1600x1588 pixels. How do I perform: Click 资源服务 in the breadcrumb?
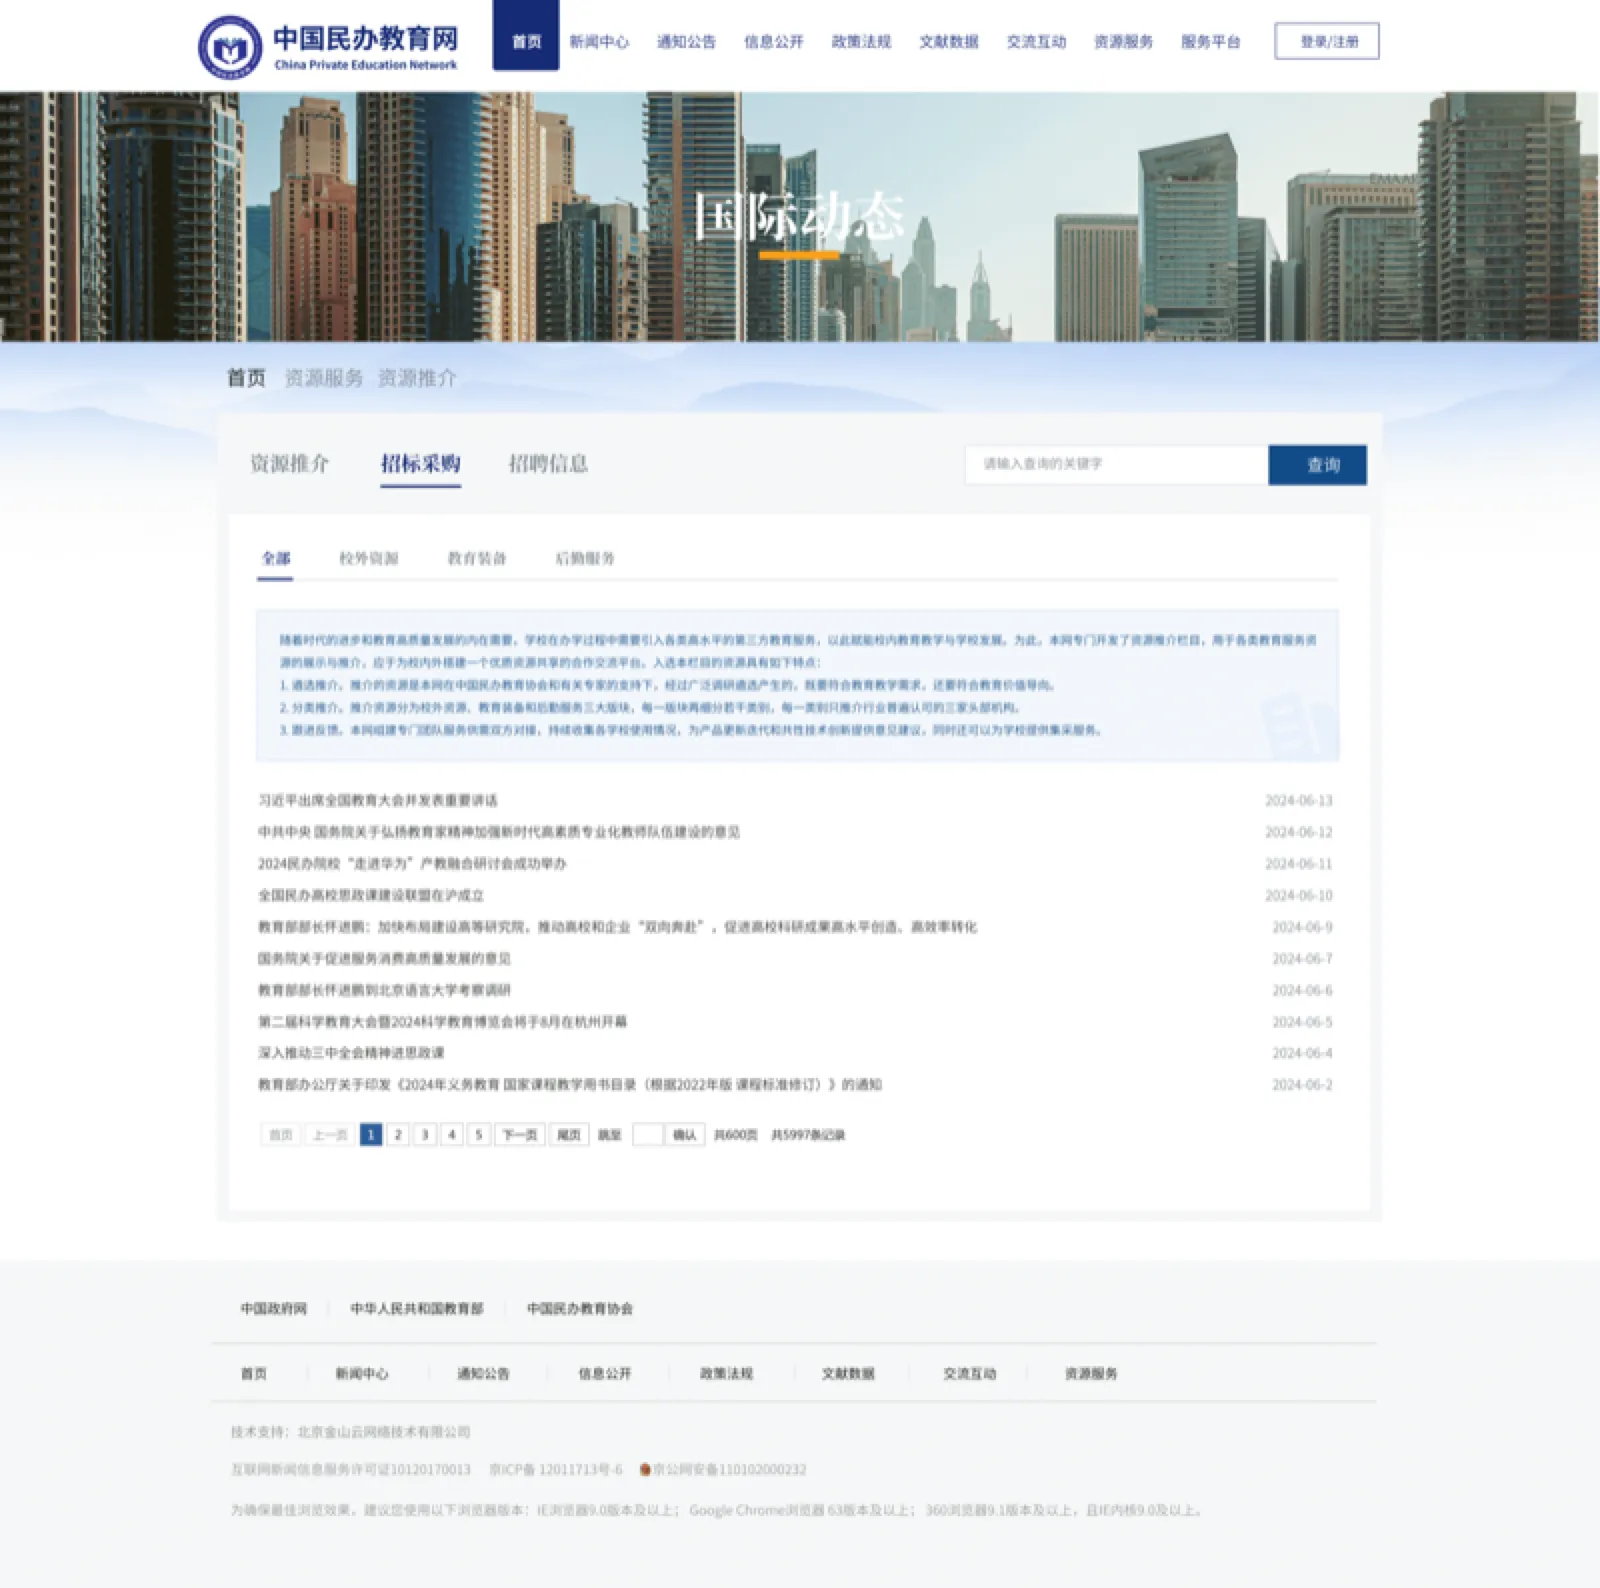click(323, 377)
